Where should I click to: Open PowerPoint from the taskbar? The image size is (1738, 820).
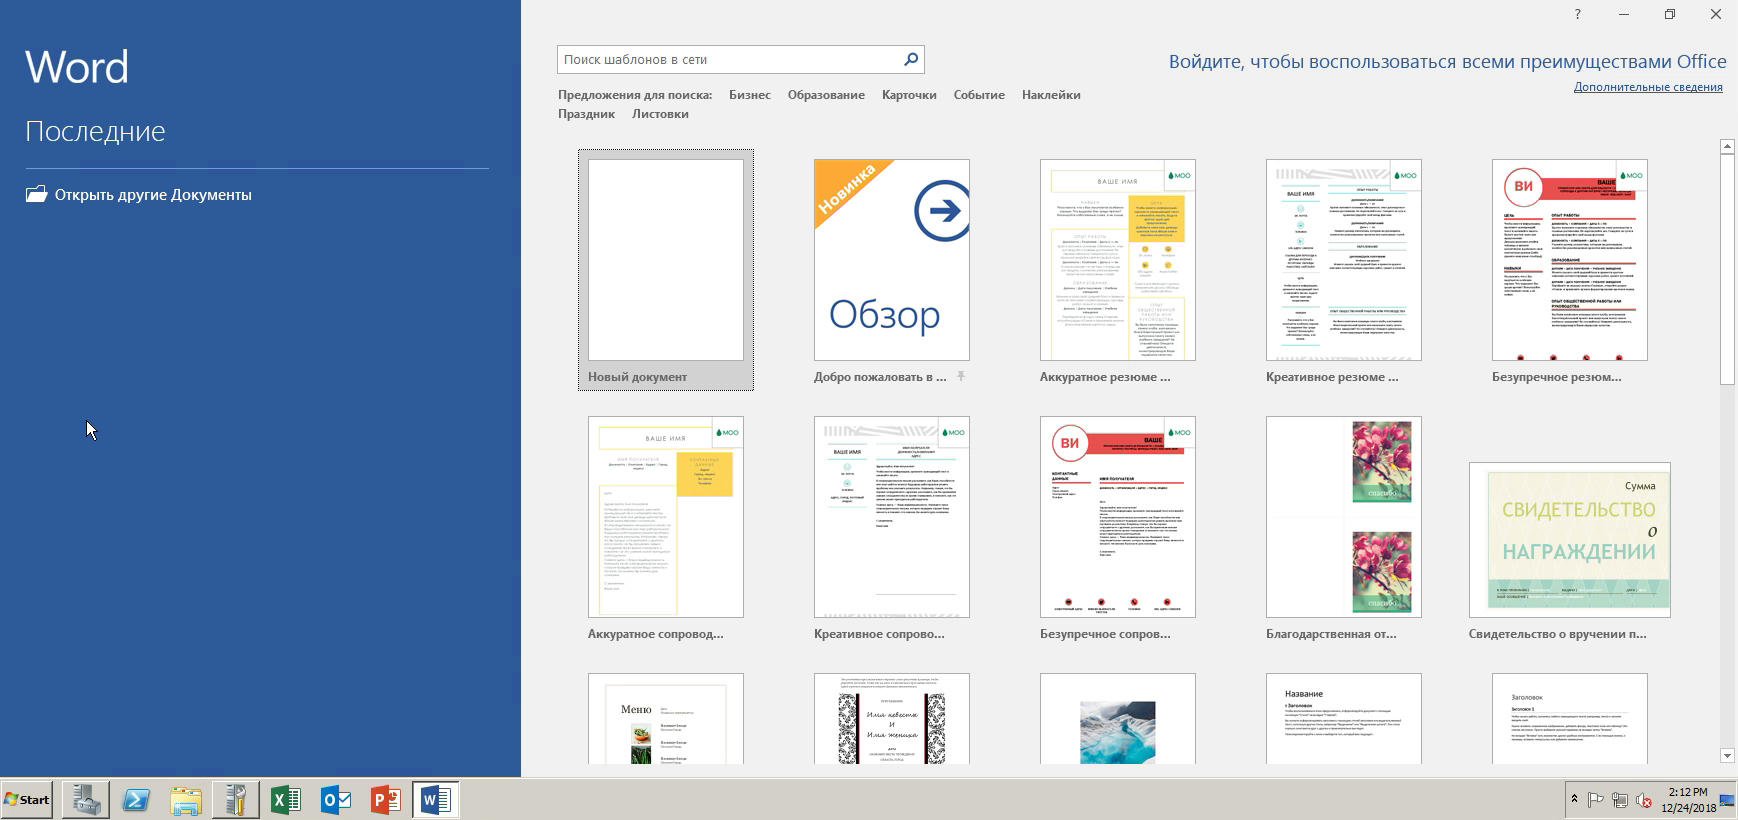386,800
